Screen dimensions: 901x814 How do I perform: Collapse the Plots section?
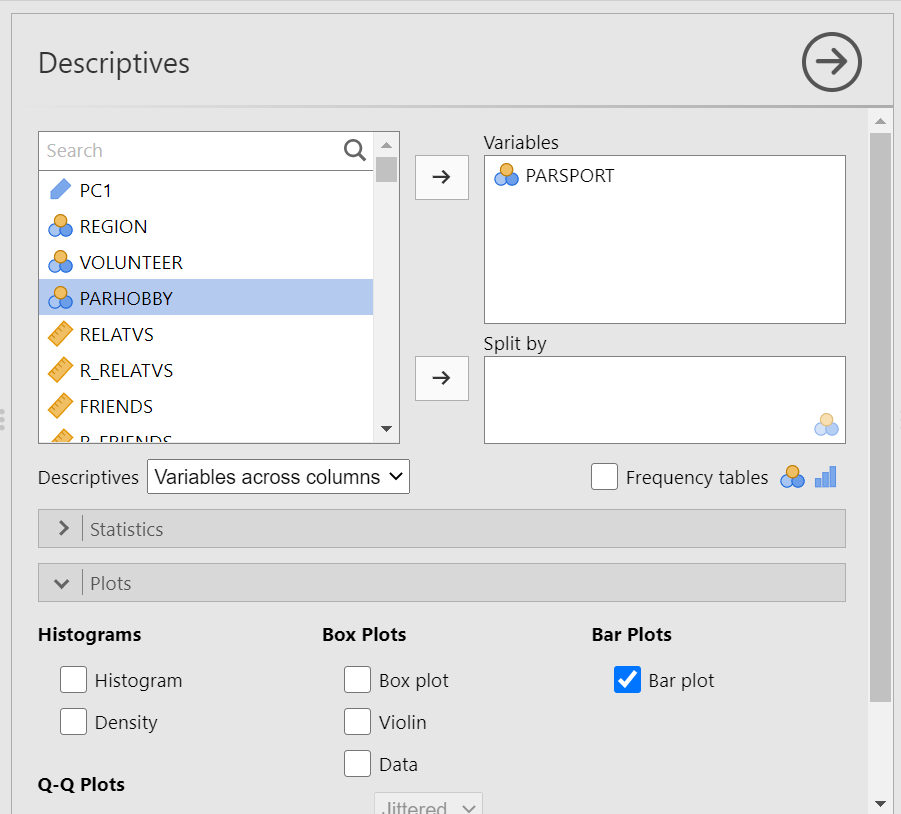coord(441,583)
